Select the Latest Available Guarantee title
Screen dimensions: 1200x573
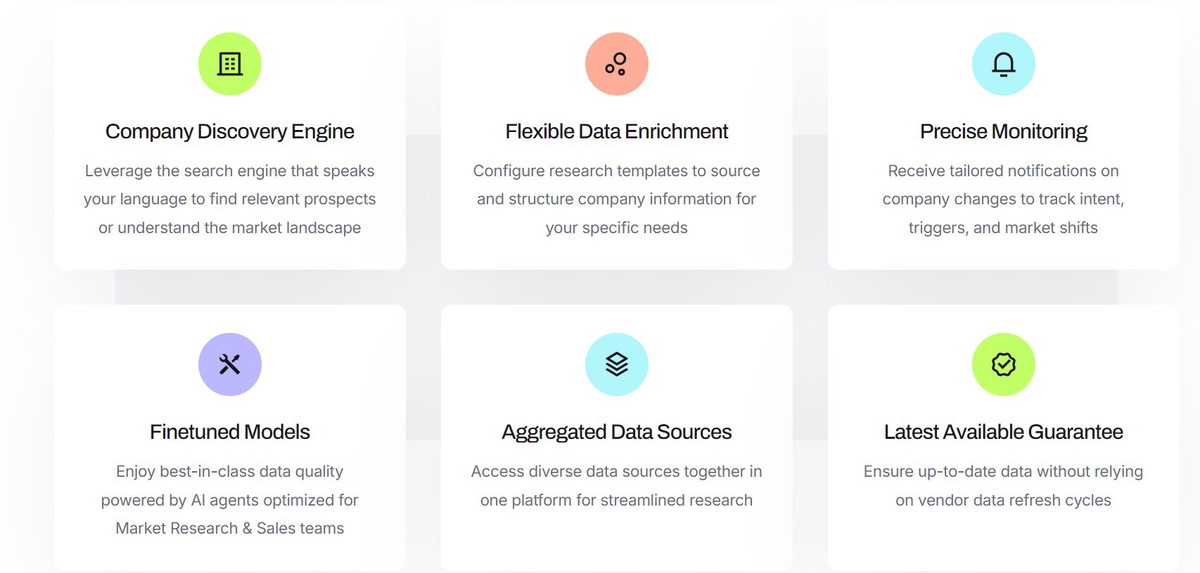pyautogui.click(x=1003, y=432)
